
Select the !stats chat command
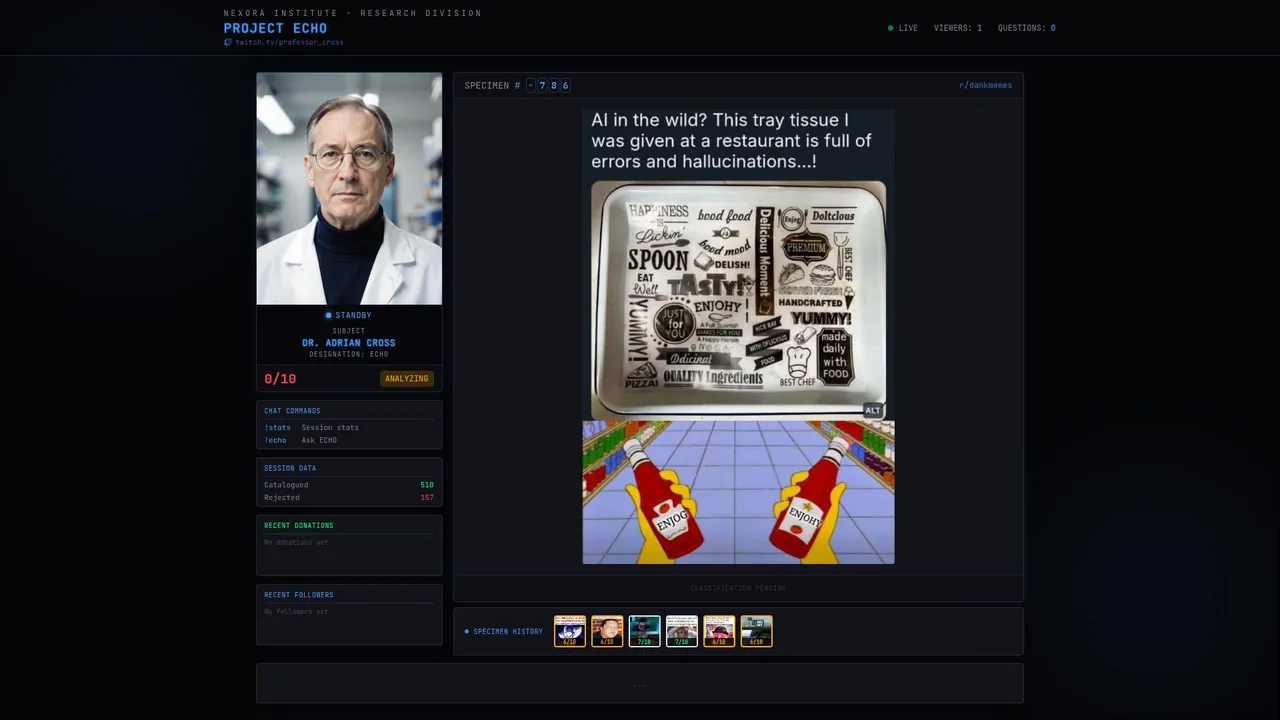coord(277,427)
